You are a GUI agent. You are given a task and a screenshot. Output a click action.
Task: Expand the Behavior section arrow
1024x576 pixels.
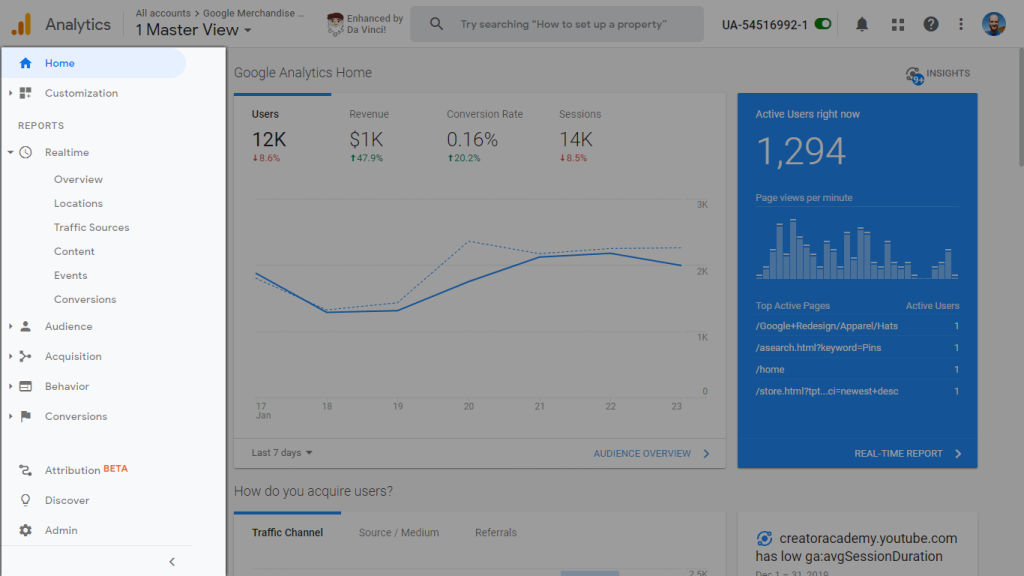10,386
